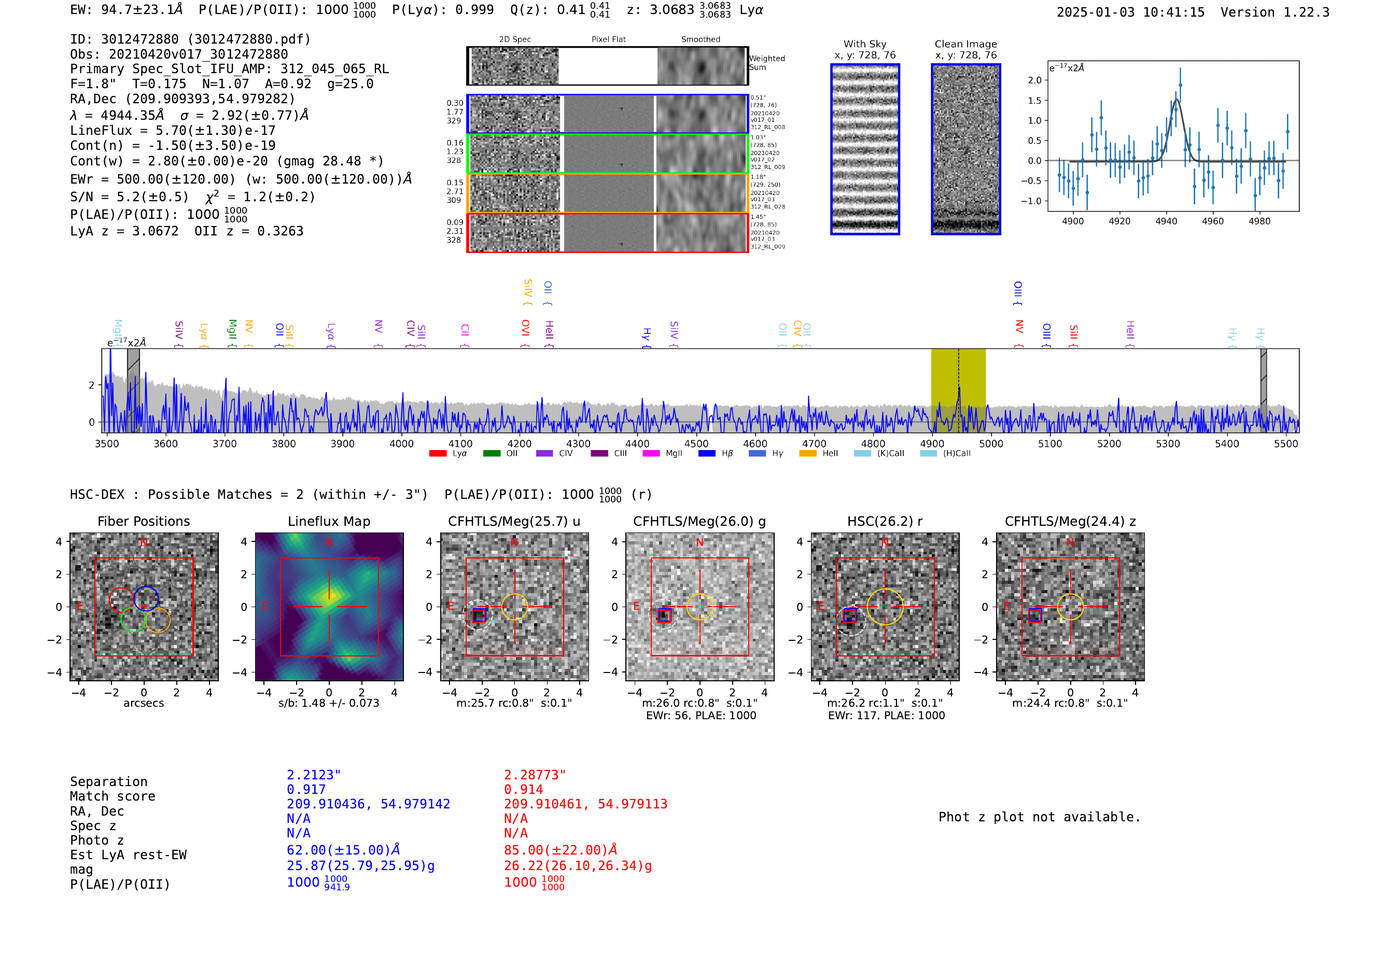The width and height of the screenshot is (1400, 953).
Task: Select the orange-bordered 2D spectrum fiber row
Action: [x=608, y=193]
